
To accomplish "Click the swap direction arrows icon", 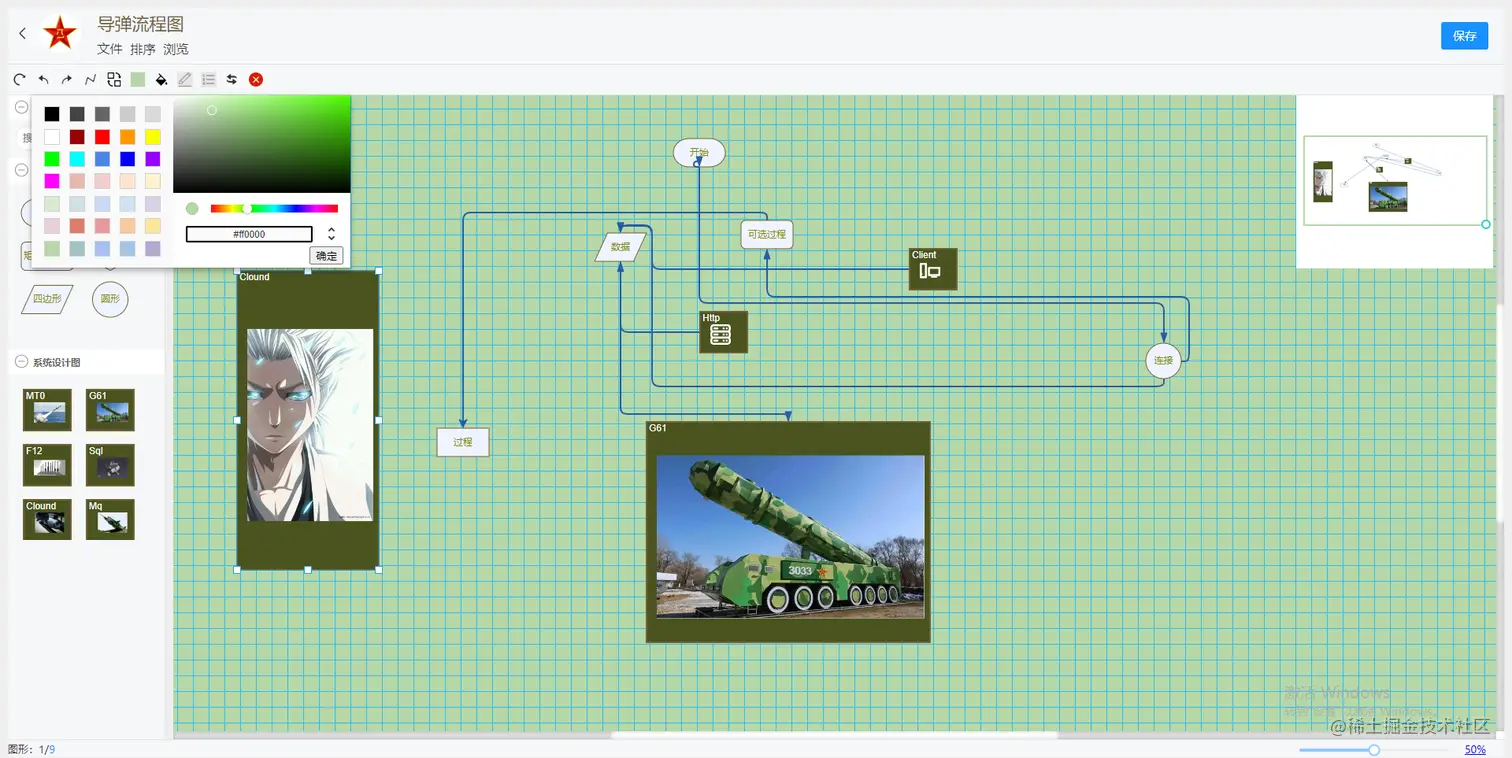I will point(232,79).
